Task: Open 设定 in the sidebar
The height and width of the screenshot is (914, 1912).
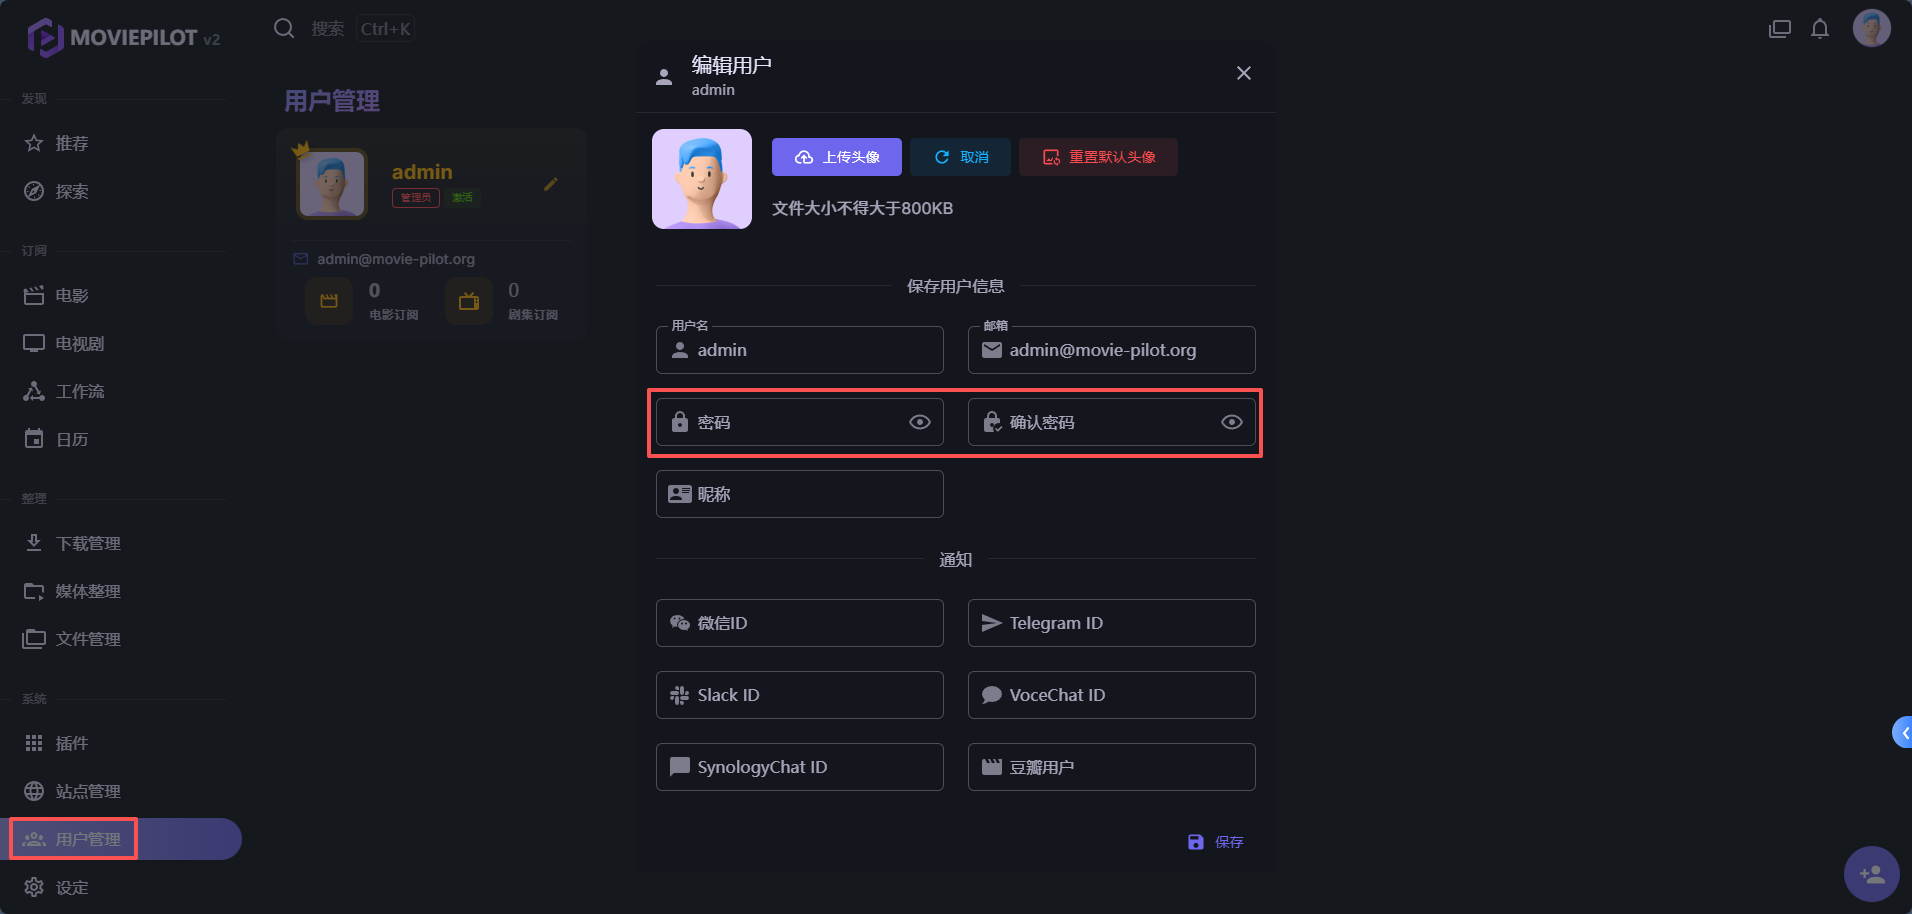Action: [72, 887]
